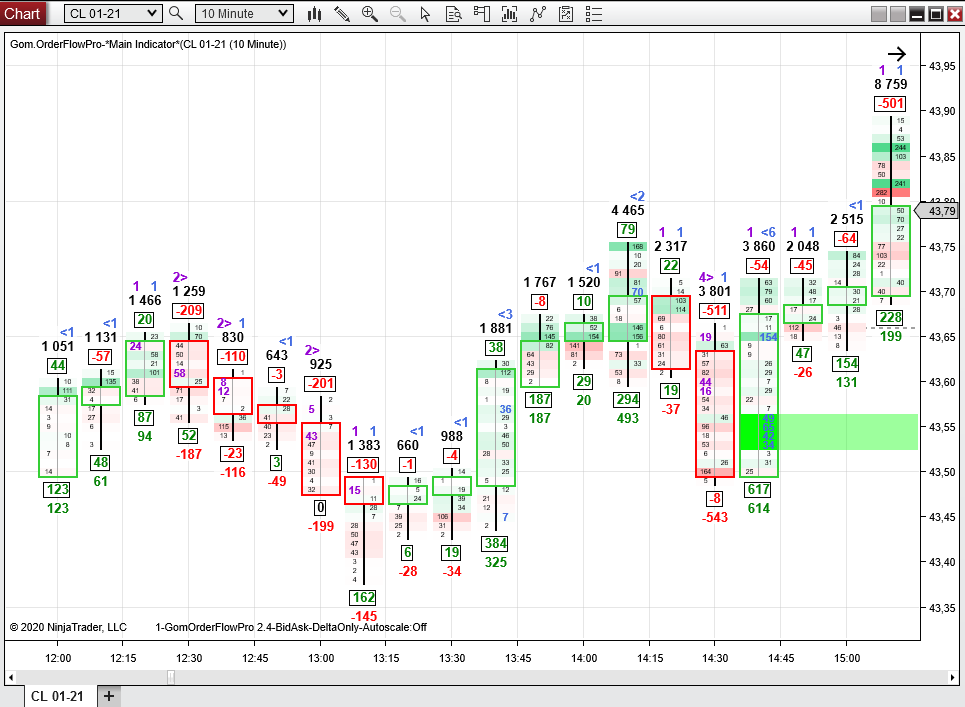
Task: Click the instrument search magnifier icon
Action: point(176,14)
